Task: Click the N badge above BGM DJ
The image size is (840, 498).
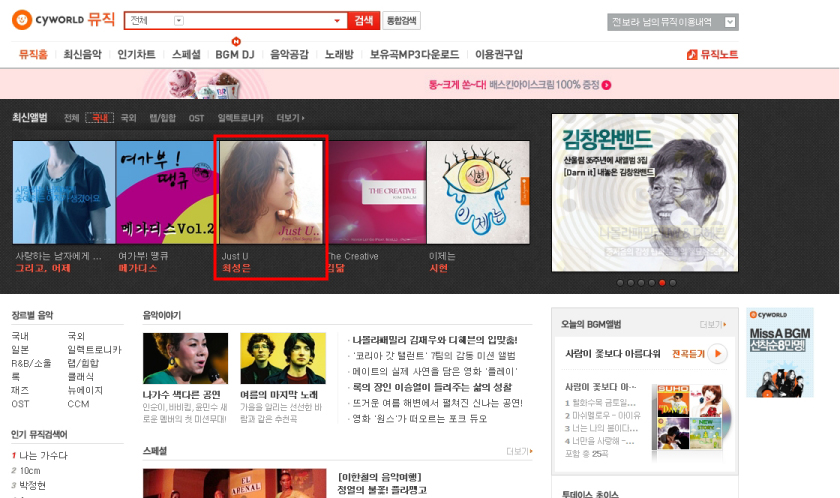Action: [236, 41]
